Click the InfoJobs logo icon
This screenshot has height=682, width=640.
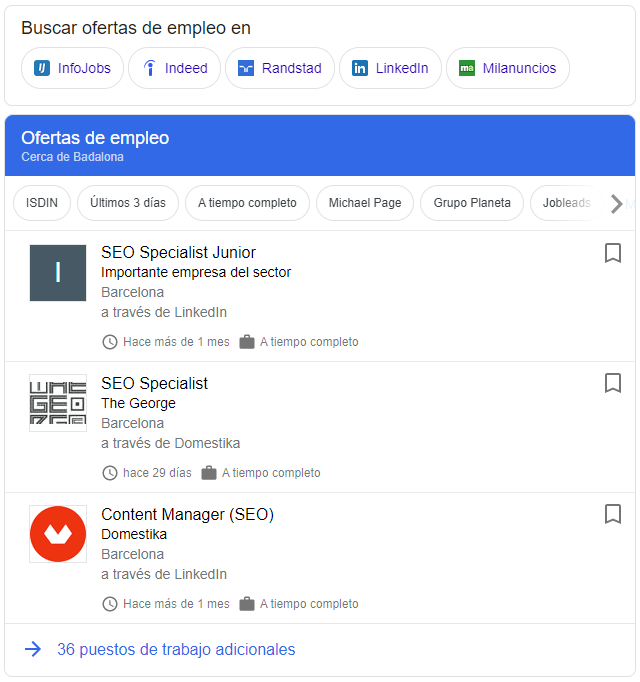point(42,68)
